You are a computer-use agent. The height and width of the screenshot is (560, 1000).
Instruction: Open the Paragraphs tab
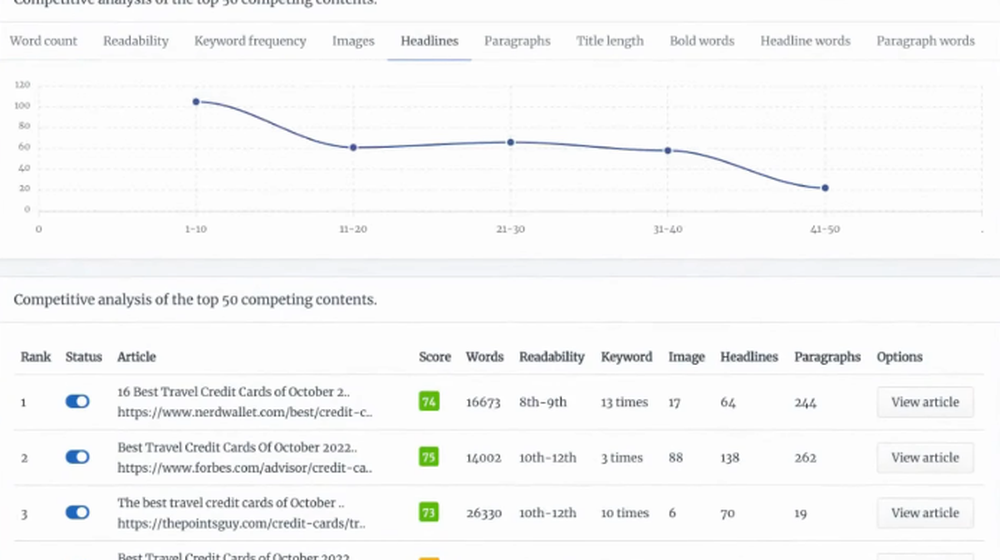[x=517, y=41]
